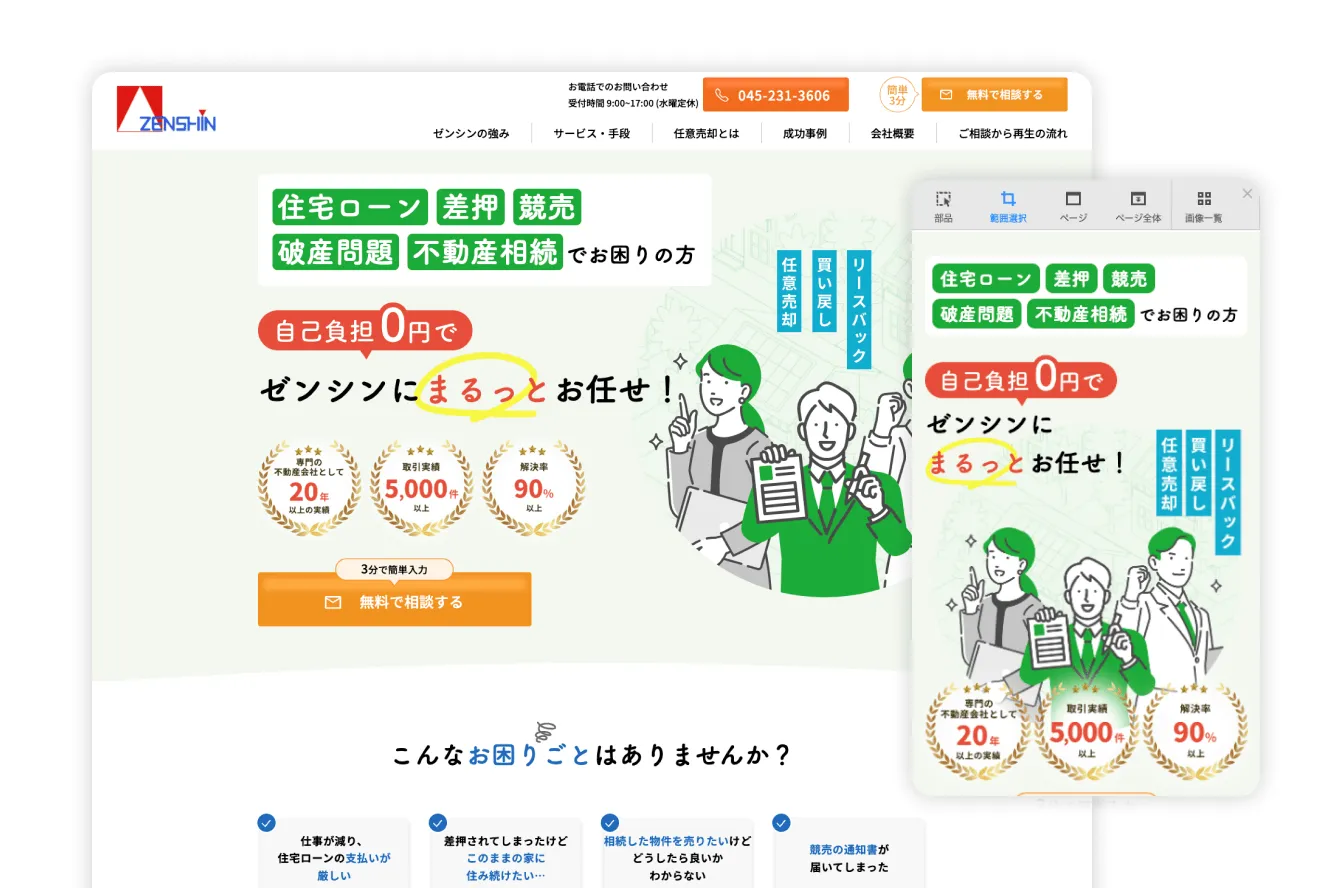
Task: Call via the 045-231-3606 phone button
Action: (776, 95)
